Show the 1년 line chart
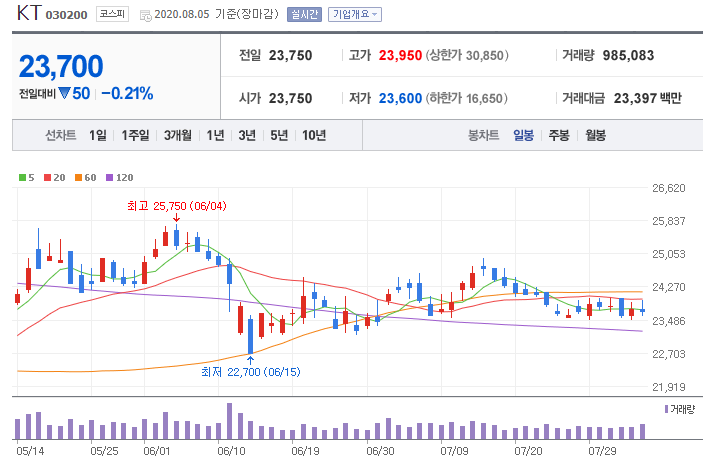This screenshot has height=466, width=703. tap(215, 135)
